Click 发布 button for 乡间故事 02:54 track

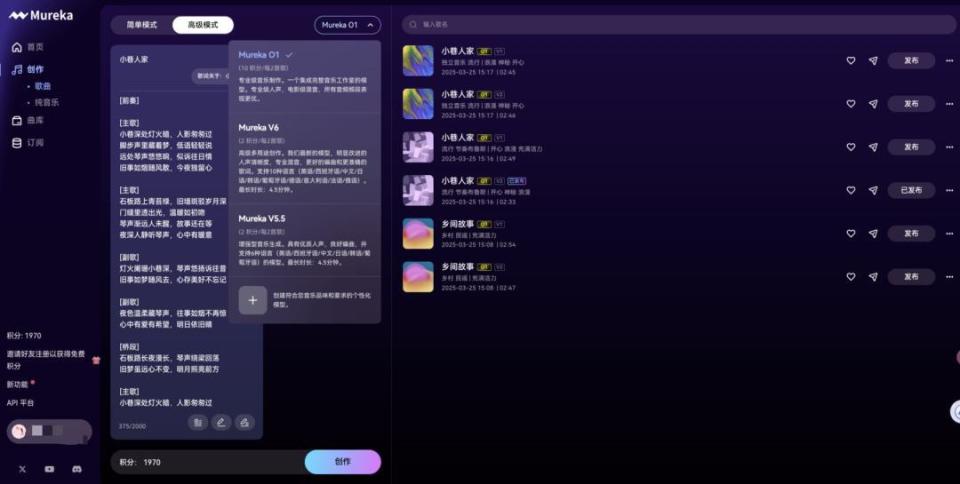pos(910,233)
